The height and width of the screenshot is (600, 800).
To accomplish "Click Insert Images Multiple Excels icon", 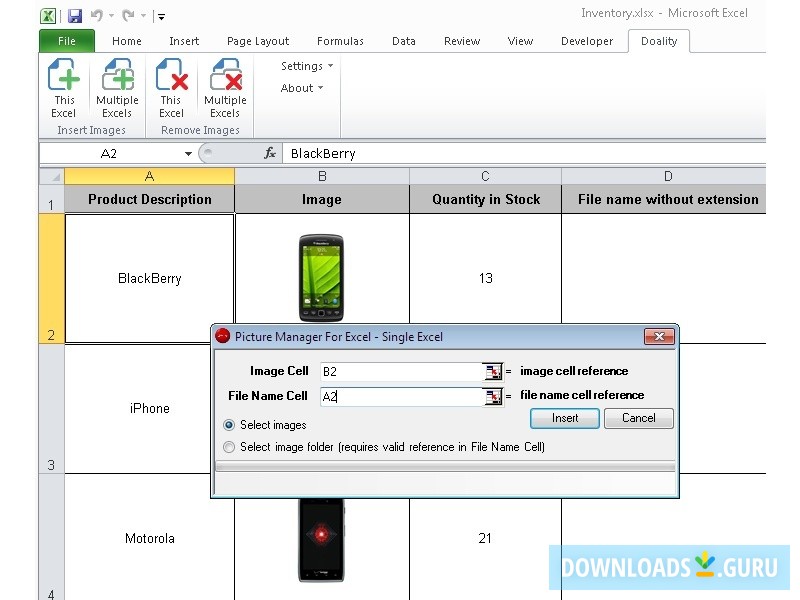I will (117, 88).
